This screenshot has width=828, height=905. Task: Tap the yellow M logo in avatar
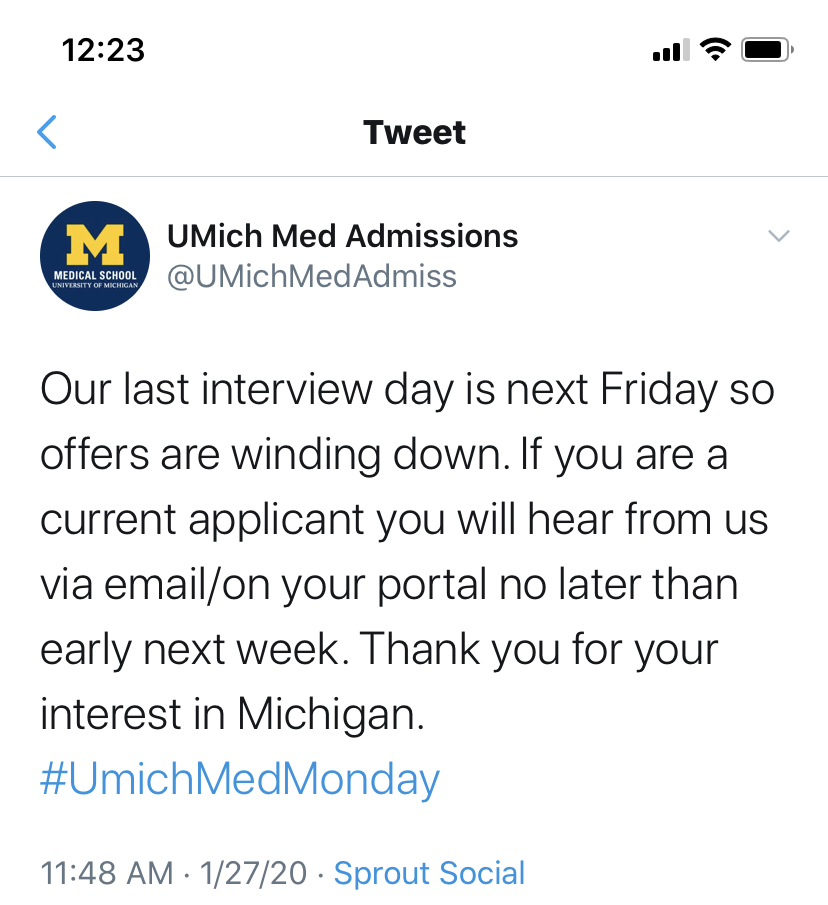pyautogui.click(x=95, y=244)
